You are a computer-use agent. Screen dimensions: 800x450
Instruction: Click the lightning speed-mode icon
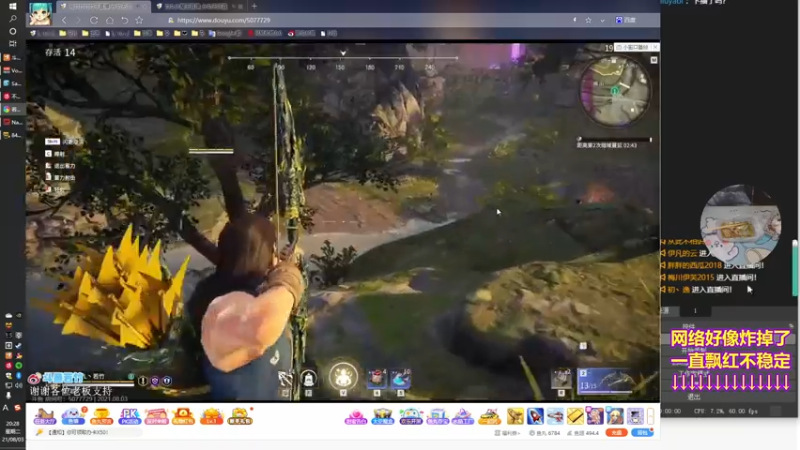574,20
